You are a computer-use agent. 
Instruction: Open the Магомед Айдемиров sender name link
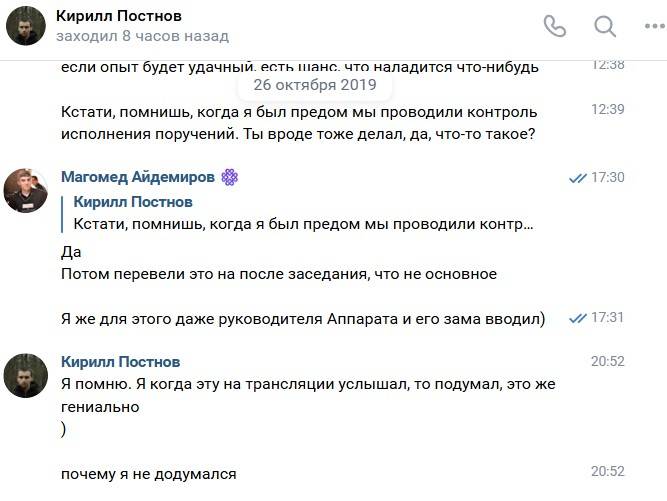(138, 176)
